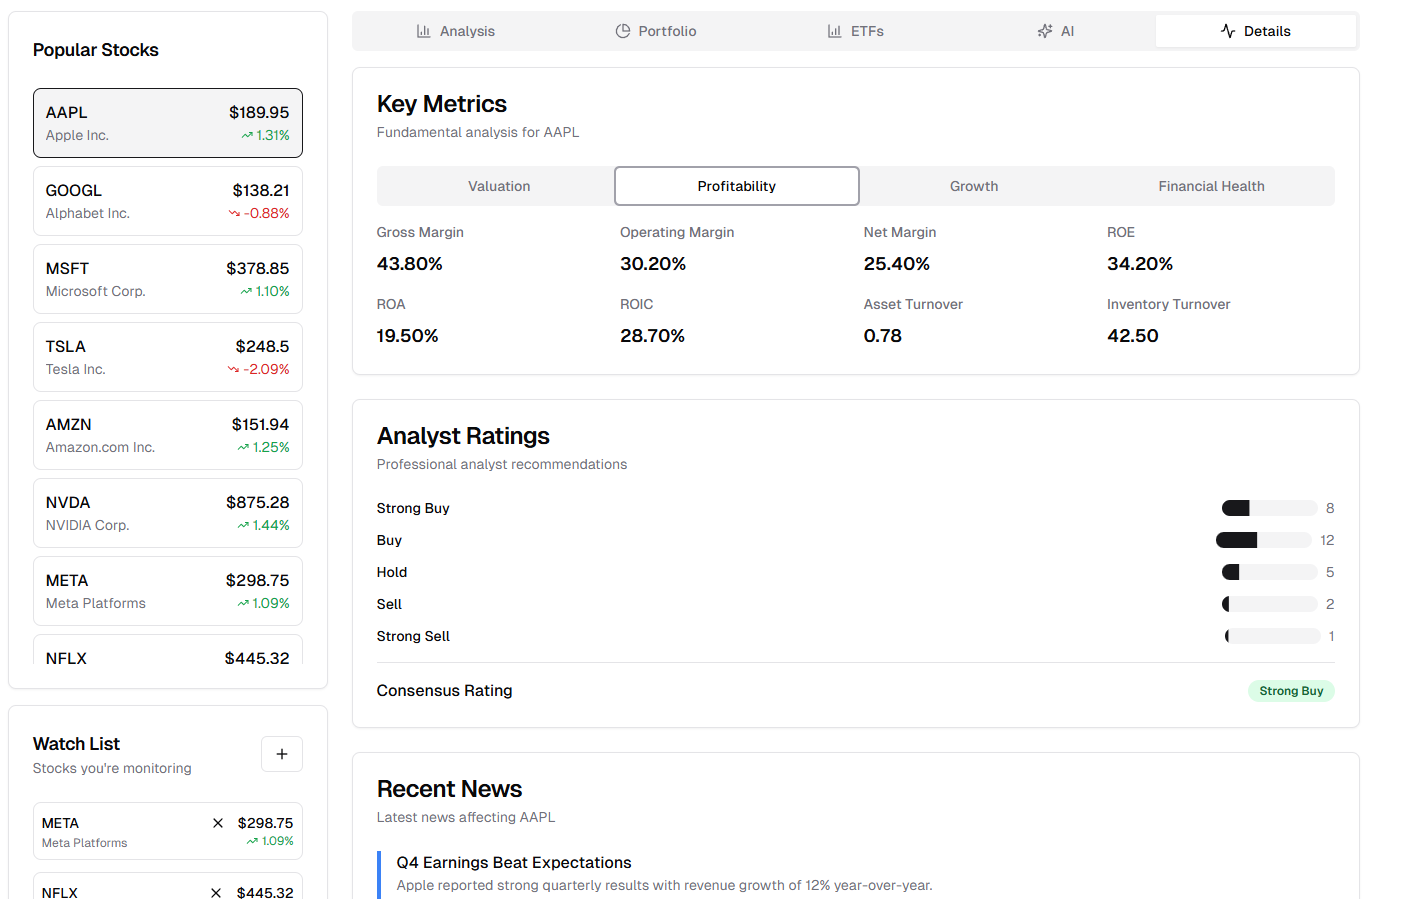Click the Asset Turnover value 0.78

click(883, 336)
